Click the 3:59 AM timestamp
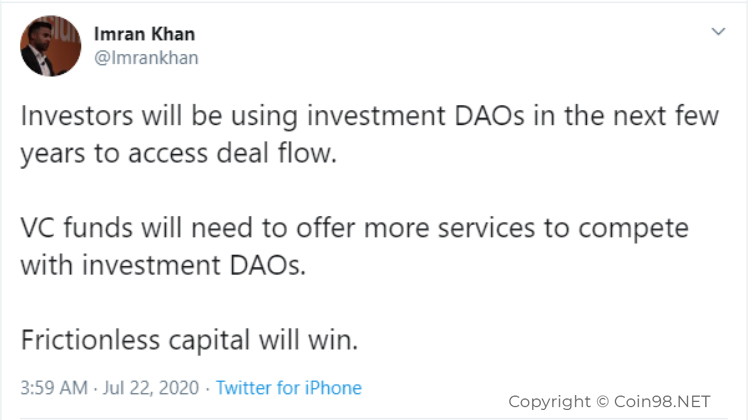Image resolution: width=748 pixels, height=420 pixels. pyautogui.click(x=51, y=387)
